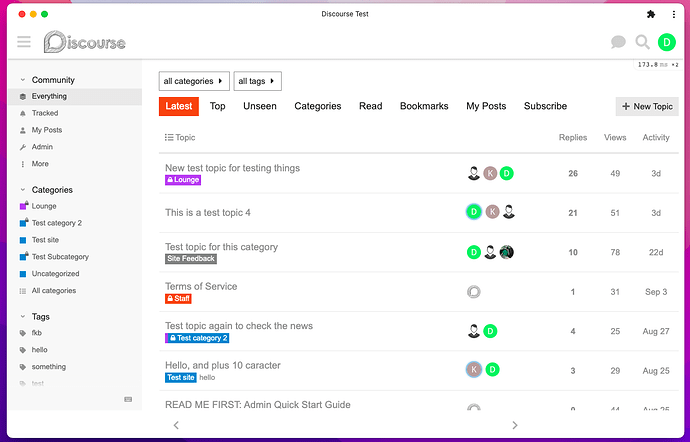
Task: Click the blue Test category 2 badge on topic
Action: (x=197, y=338)
